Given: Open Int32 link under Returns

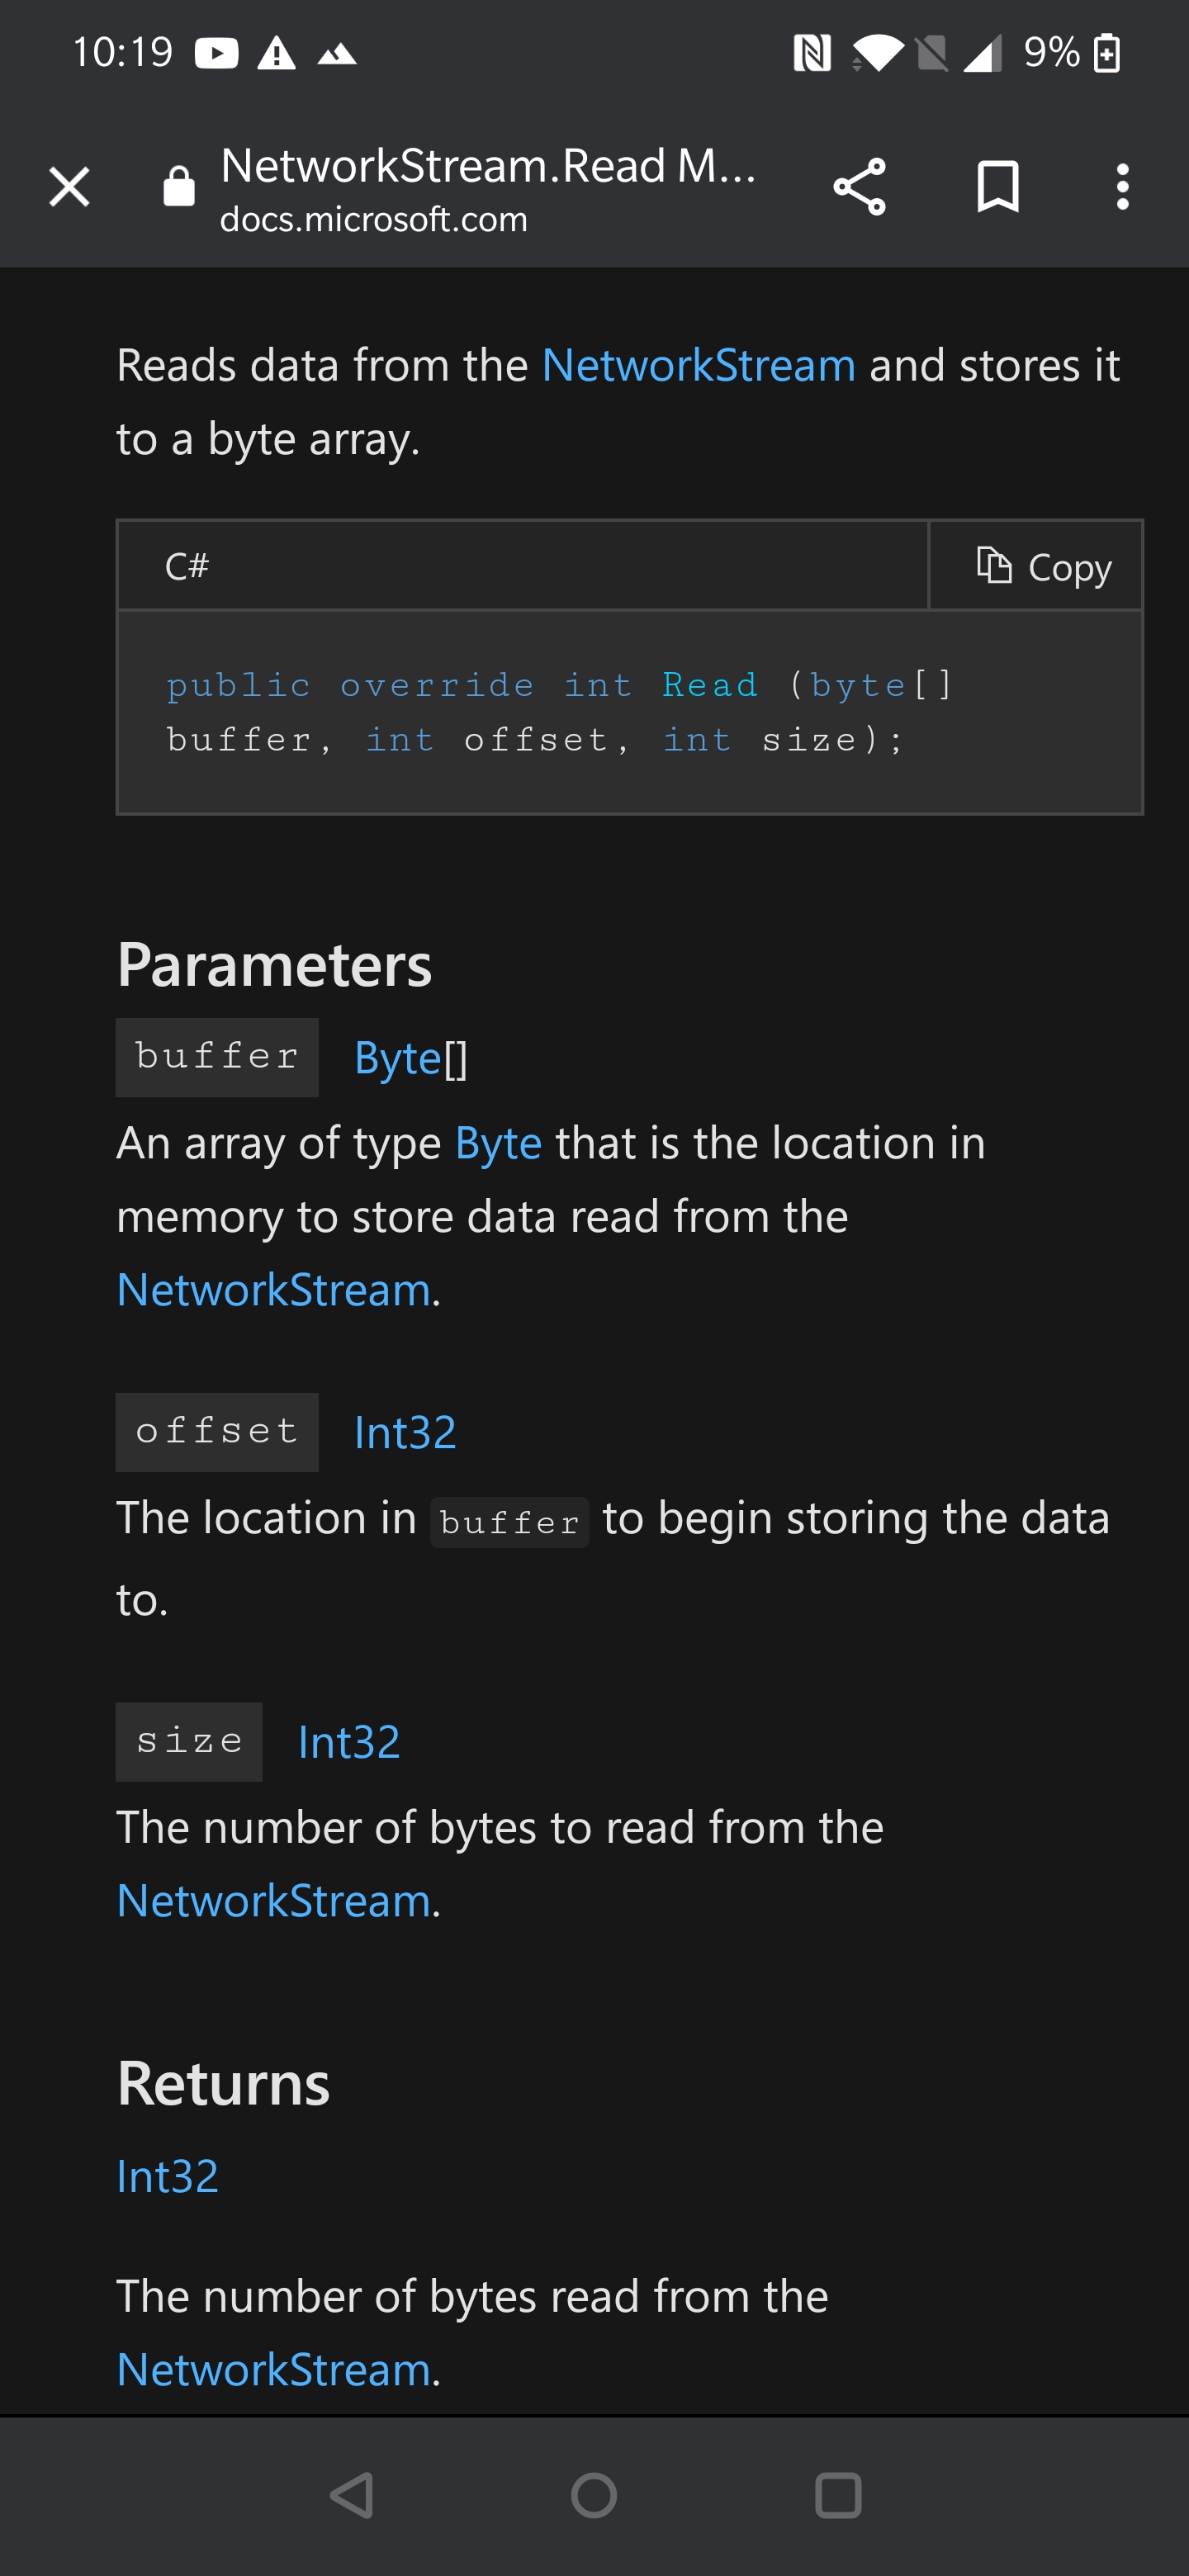Looking at the screenshot, I should coord(166,2176).
